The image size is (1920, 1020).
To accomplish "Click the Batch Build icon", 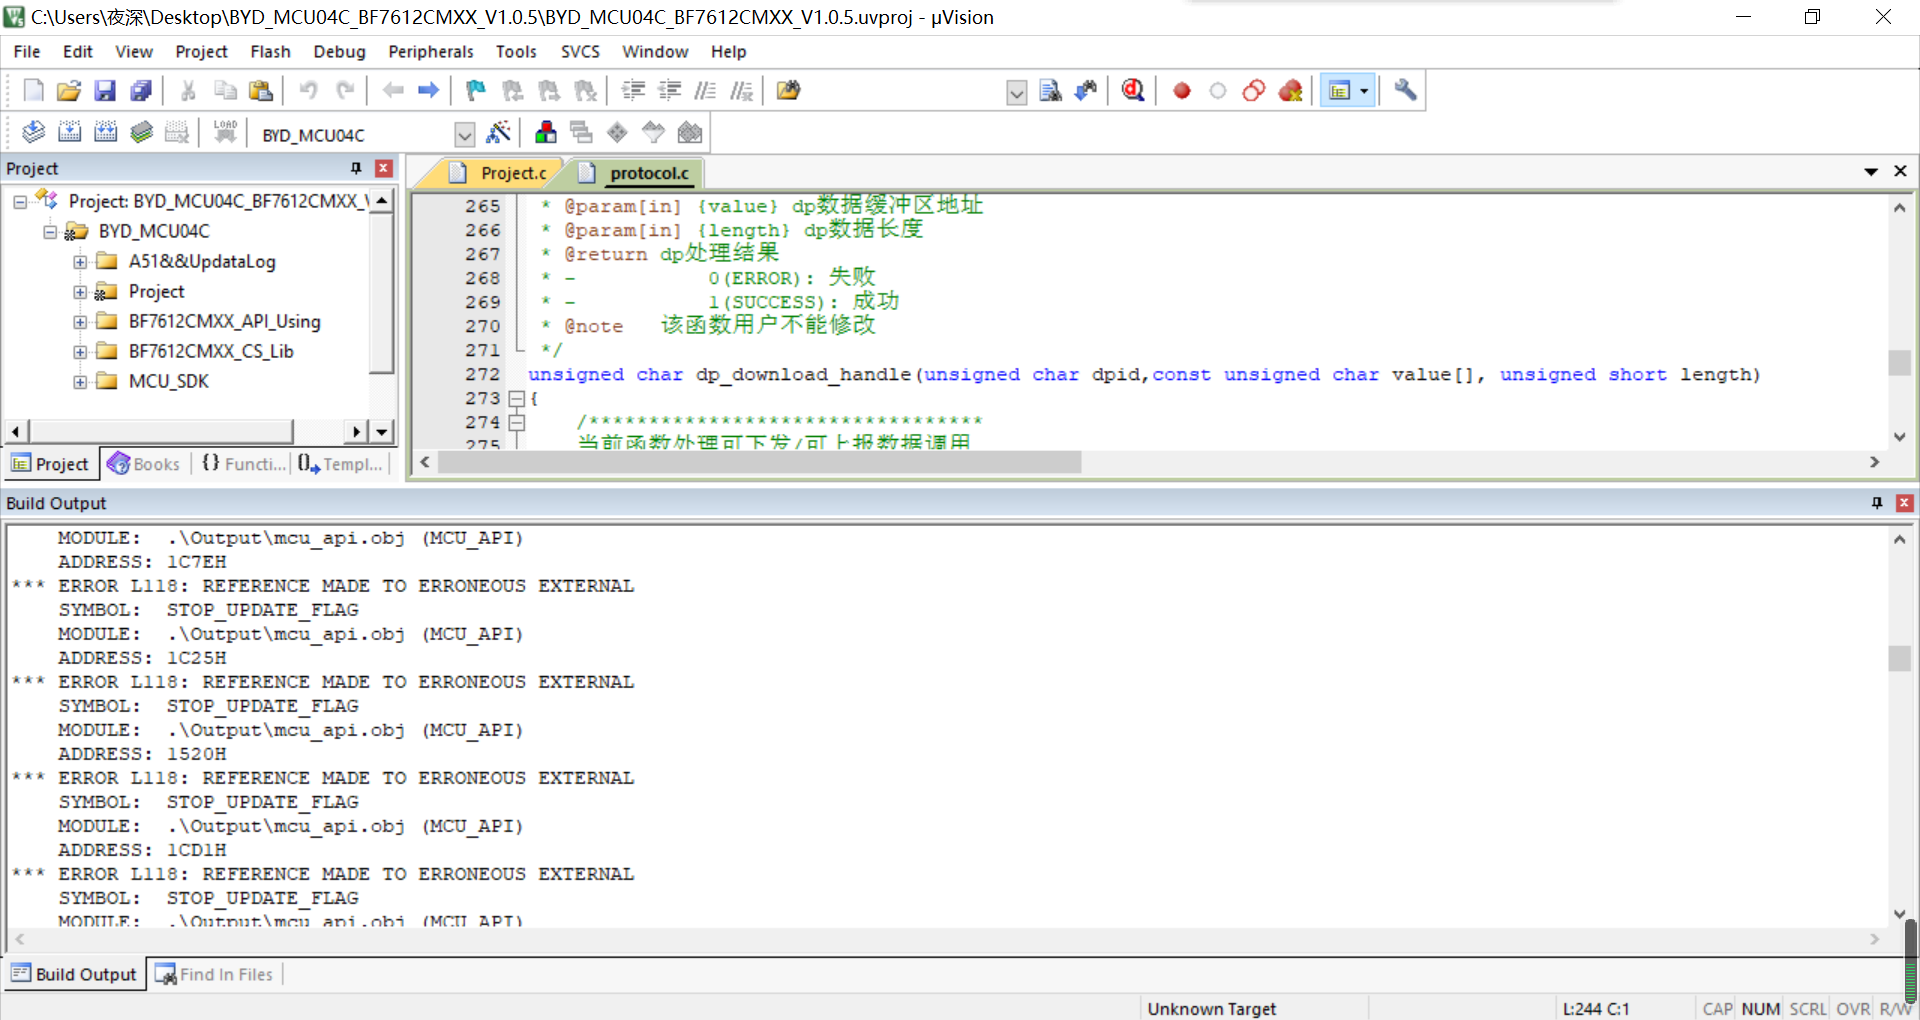I will point(141,132).
